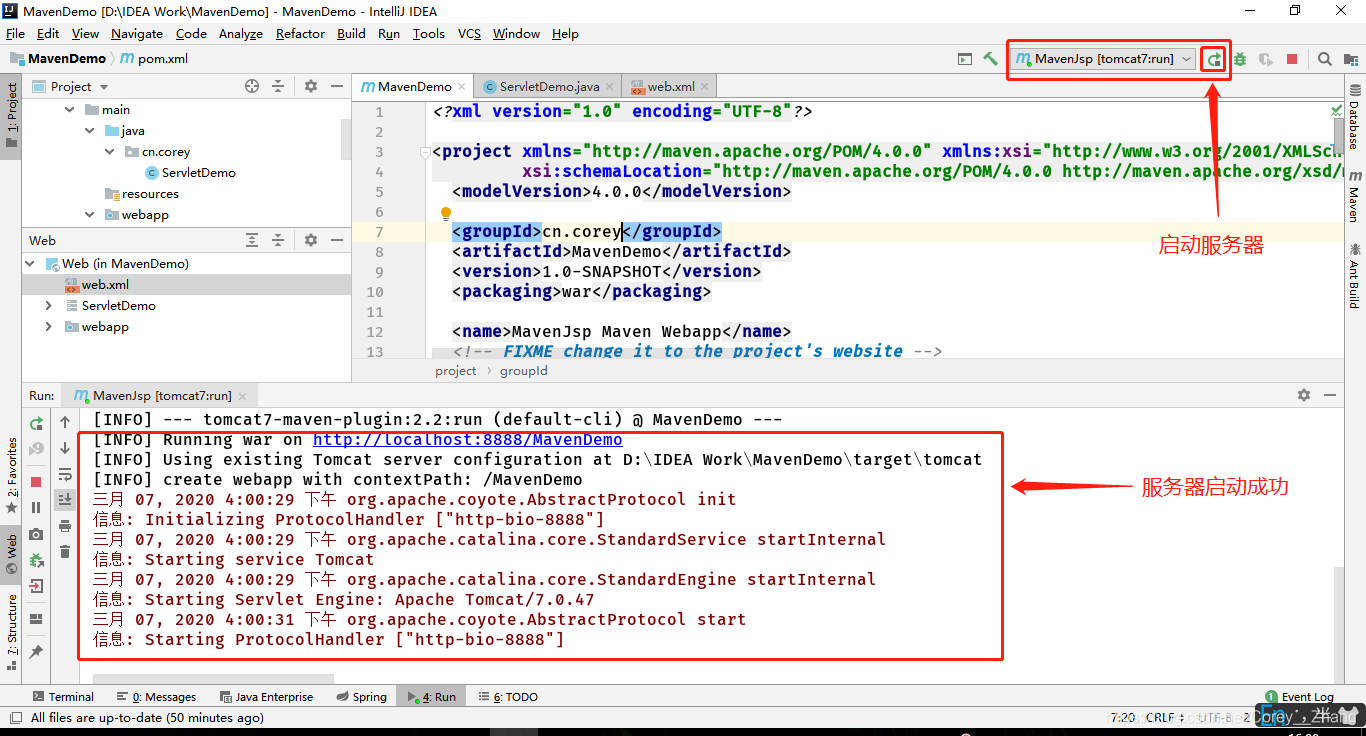1366x736 pixels.
Task: Switch to web.xml editor tab
Action: coord(671,87)
